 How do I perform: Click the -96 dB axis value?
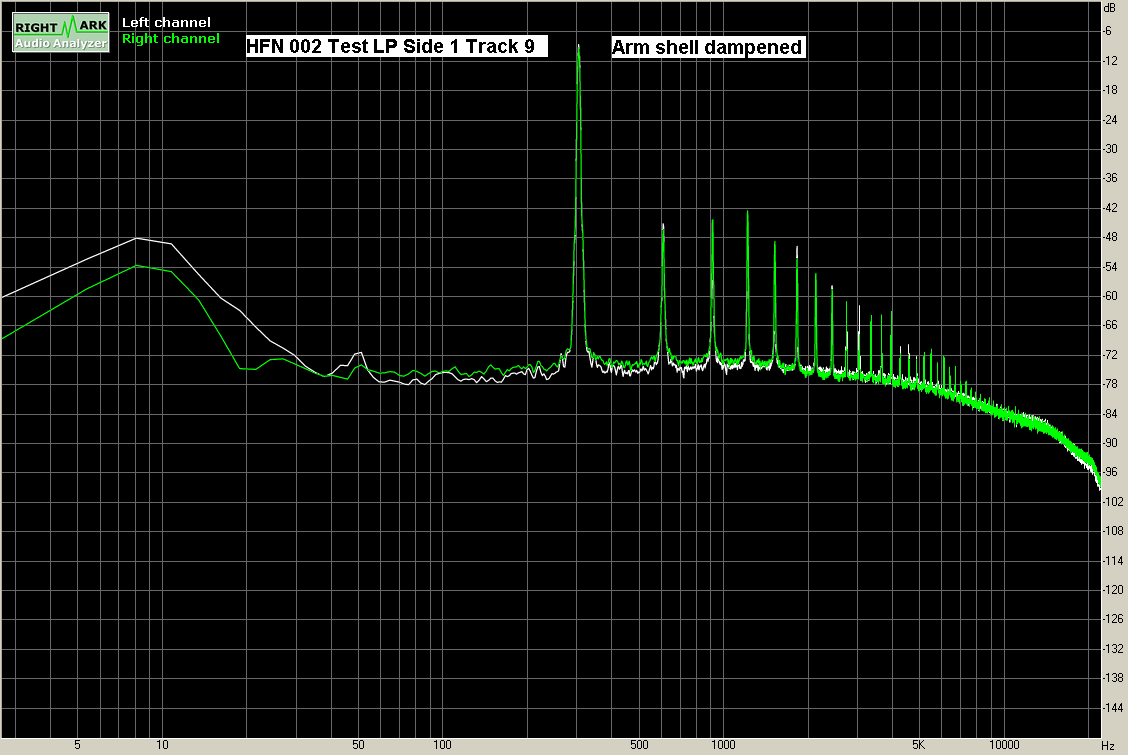point(1111,472)
